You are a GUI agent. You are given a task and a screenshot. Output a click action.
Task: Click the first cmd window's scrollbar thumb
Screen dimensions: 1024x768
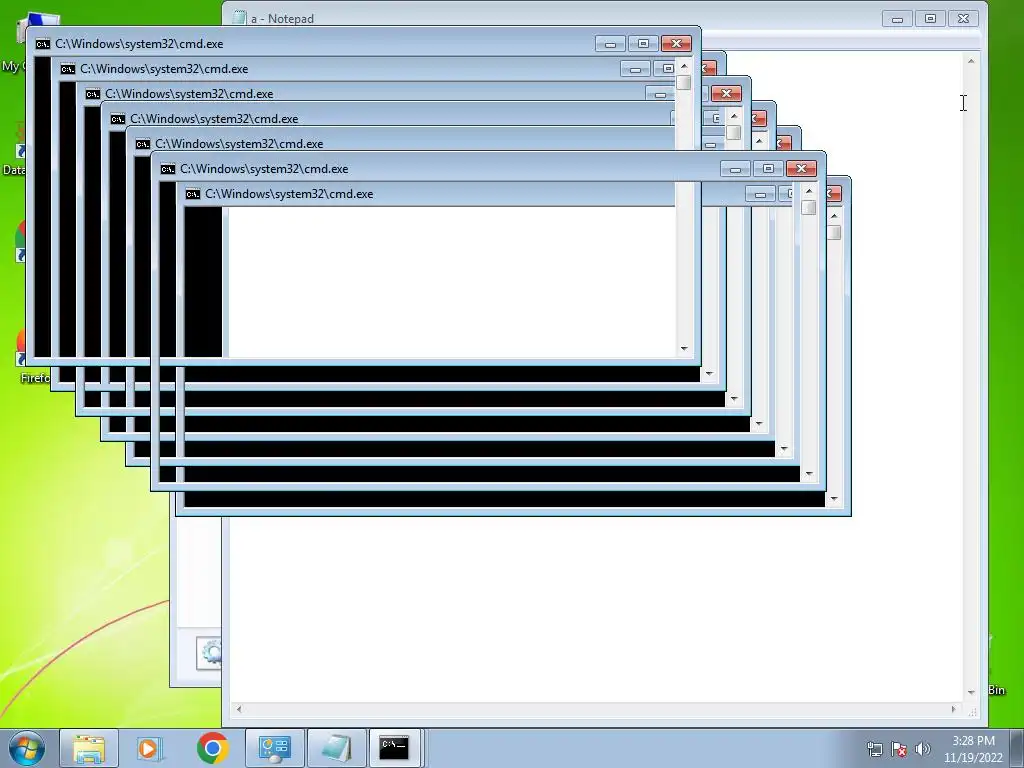684,82
